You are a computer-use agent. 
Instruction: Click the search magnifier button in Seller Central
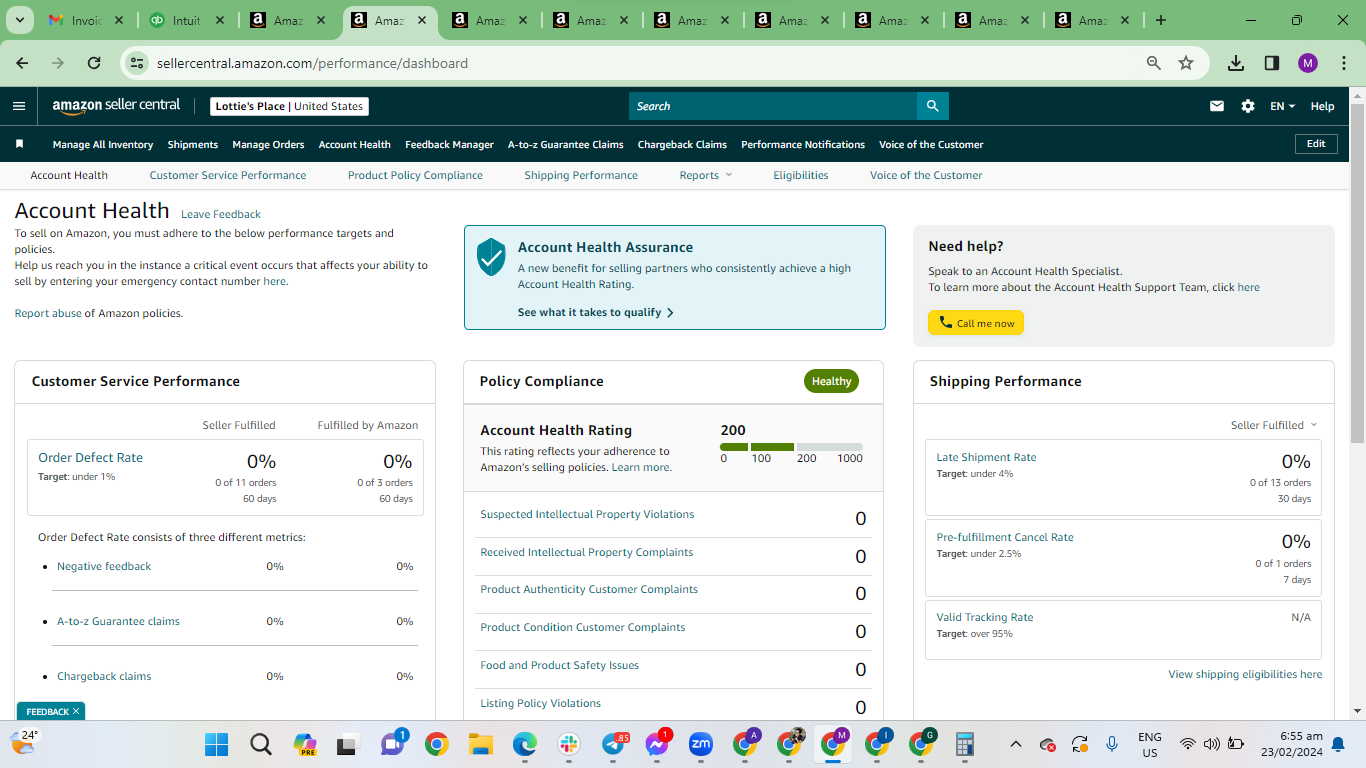[932, 106]
